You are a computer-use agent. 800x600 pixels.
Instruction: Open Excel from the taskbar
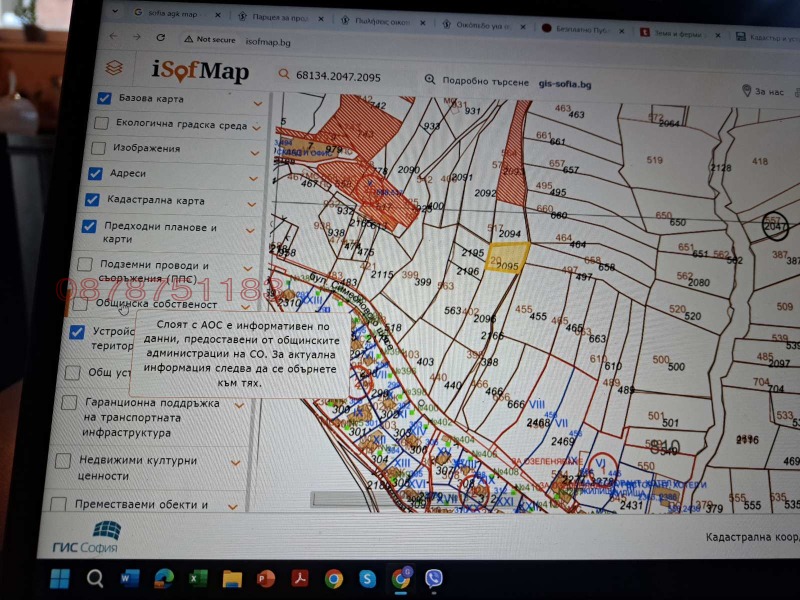click(198, 579)
